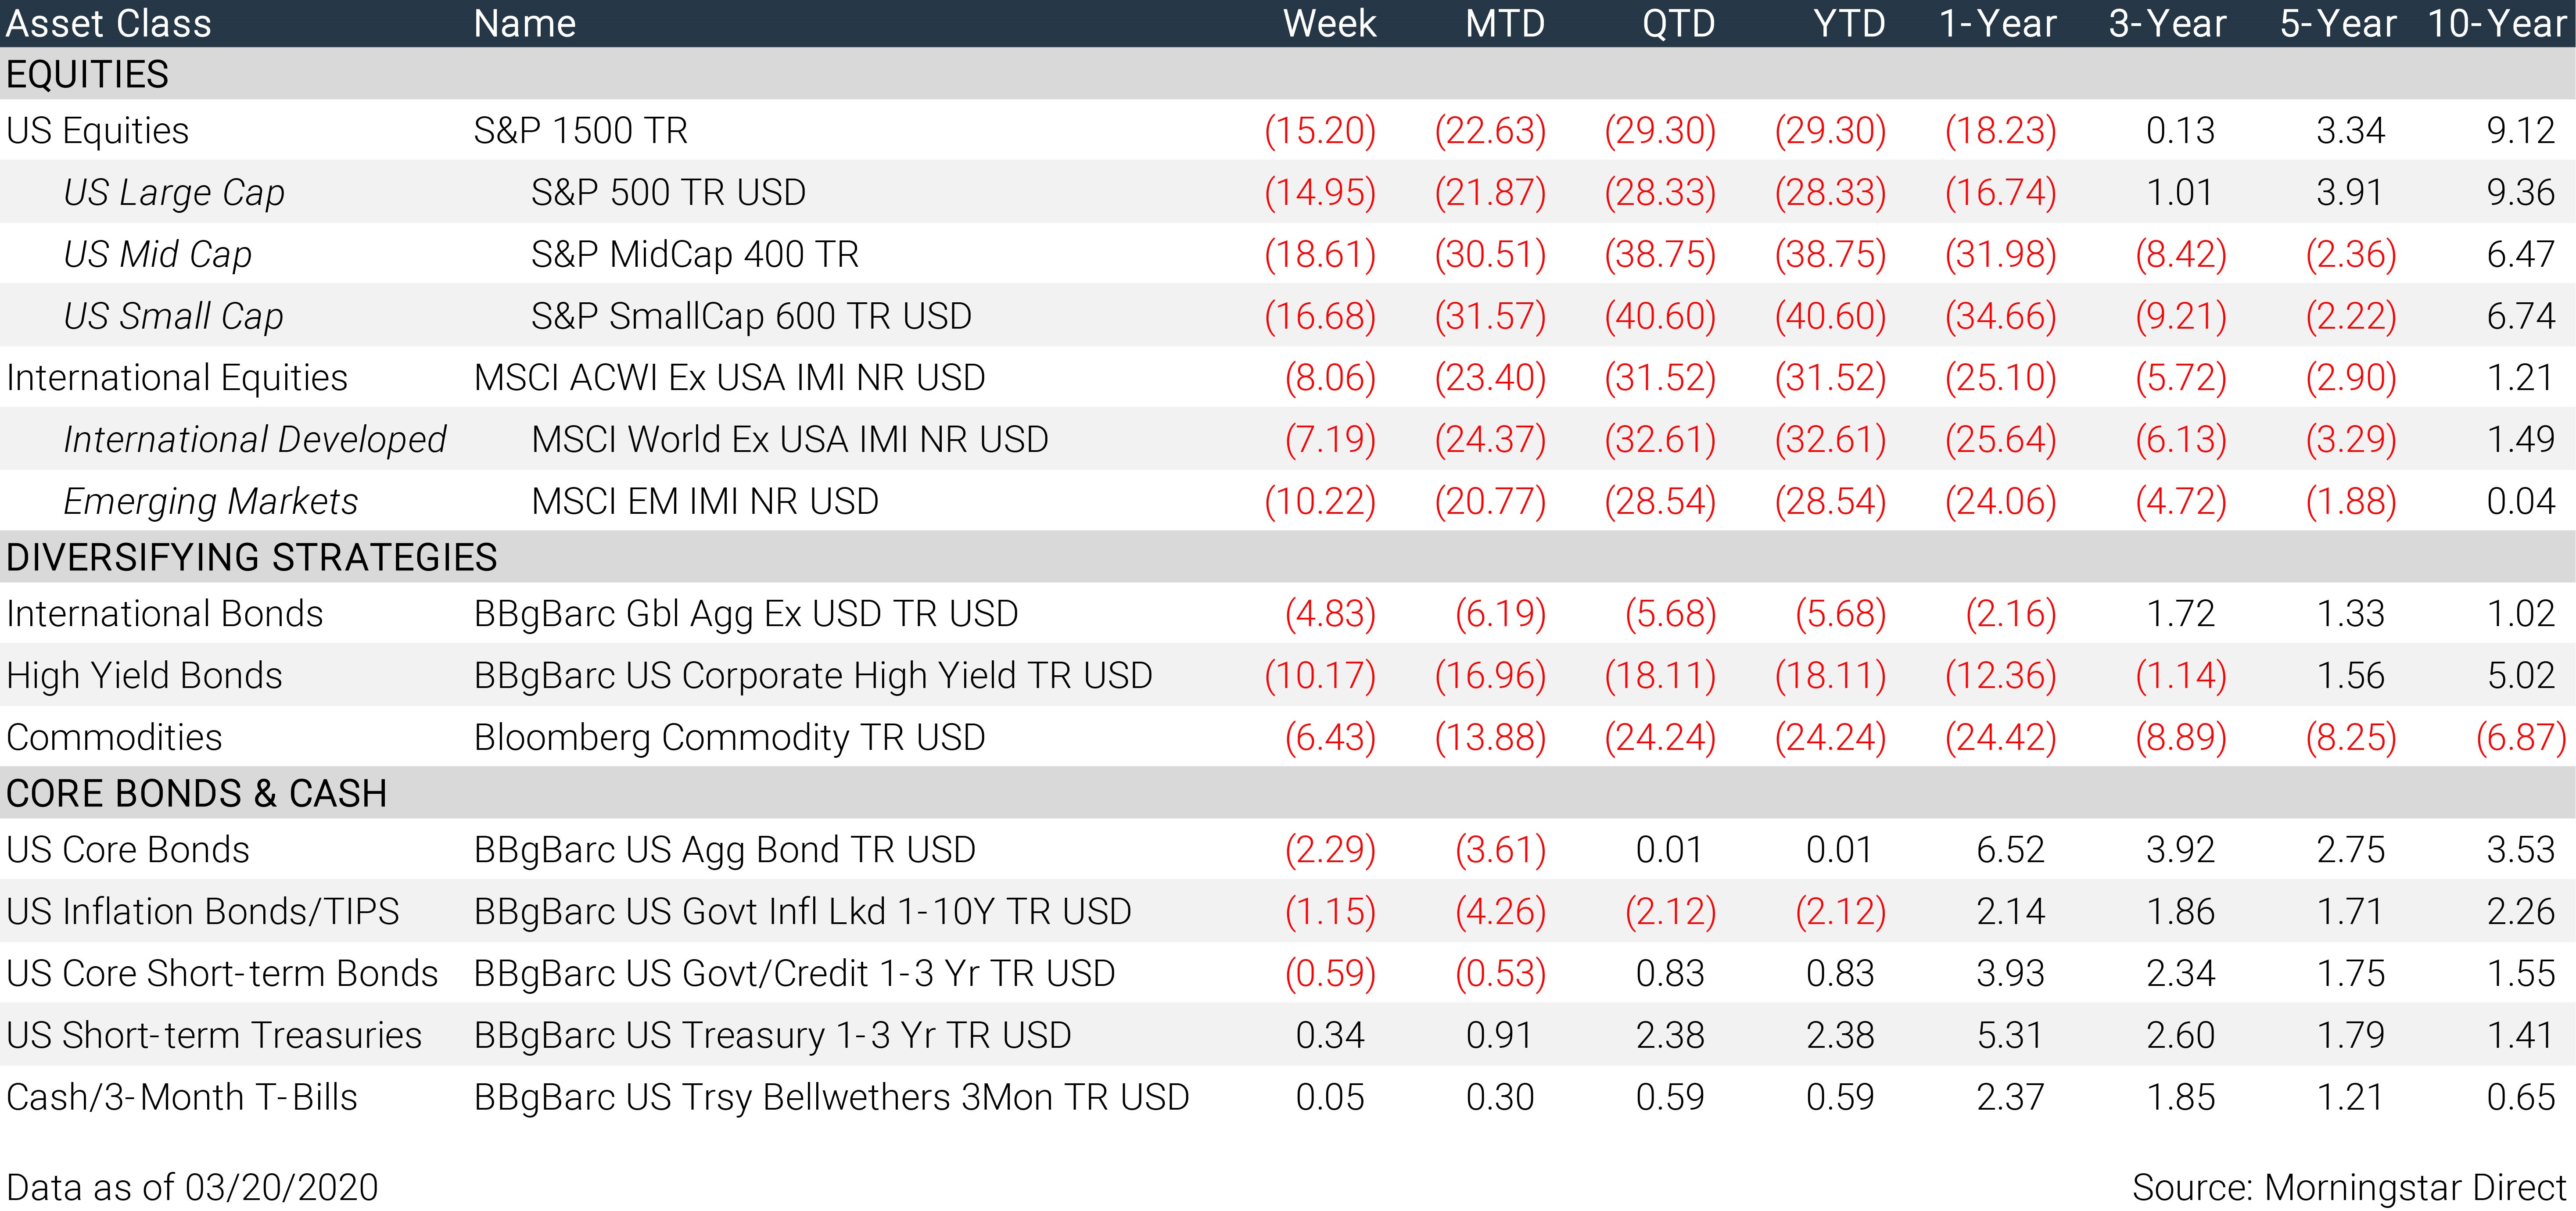
Task: Click the Commodities 10-Year value (6.87)
Action: 2521,737
